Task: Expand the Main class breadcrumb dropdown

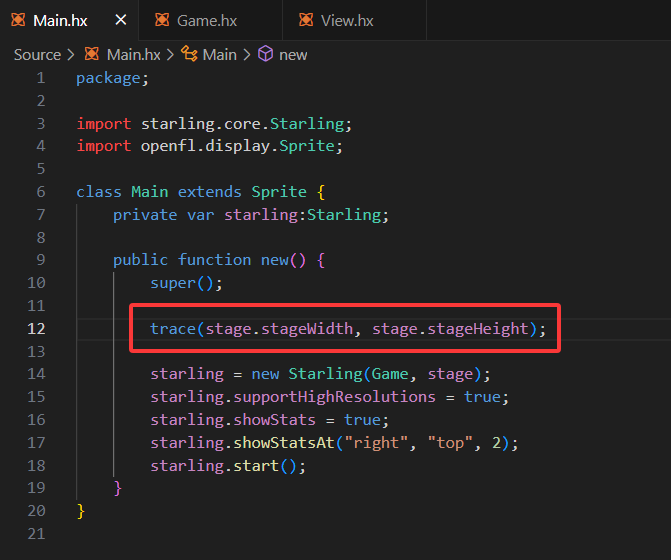Action: [219, 54]
